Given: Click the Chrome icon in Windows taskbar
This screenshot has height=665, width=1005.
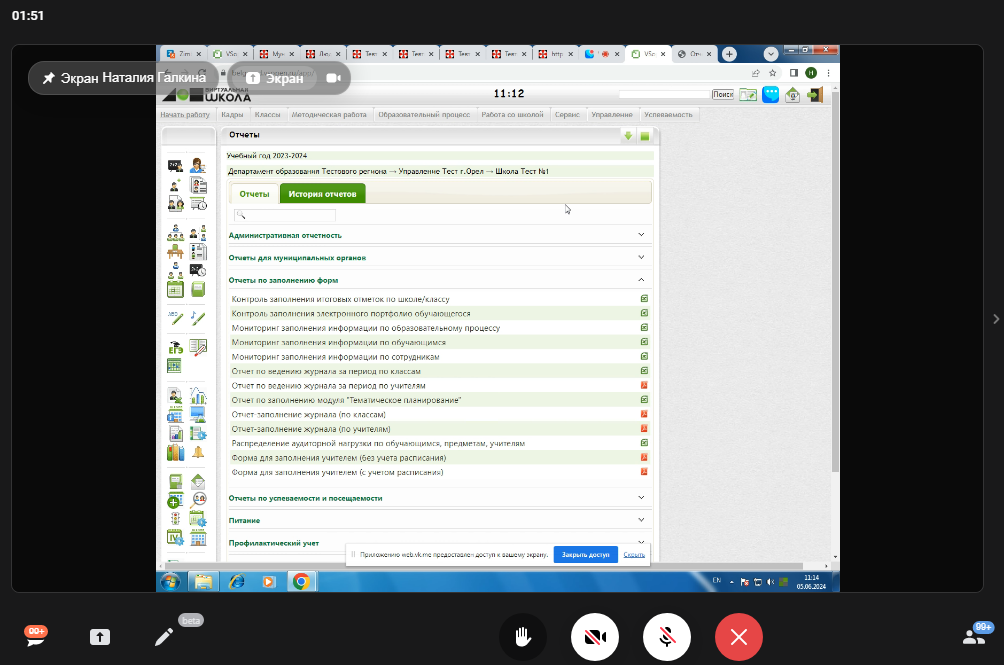Looking at the screenshot, I should [300, 580].
